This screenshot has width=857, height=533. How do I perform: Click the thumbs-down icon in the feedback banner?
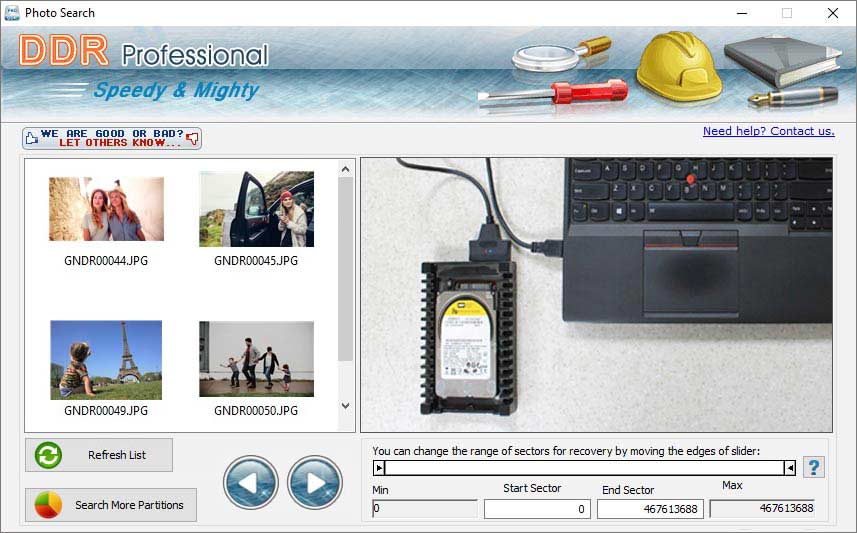[192, 138]
